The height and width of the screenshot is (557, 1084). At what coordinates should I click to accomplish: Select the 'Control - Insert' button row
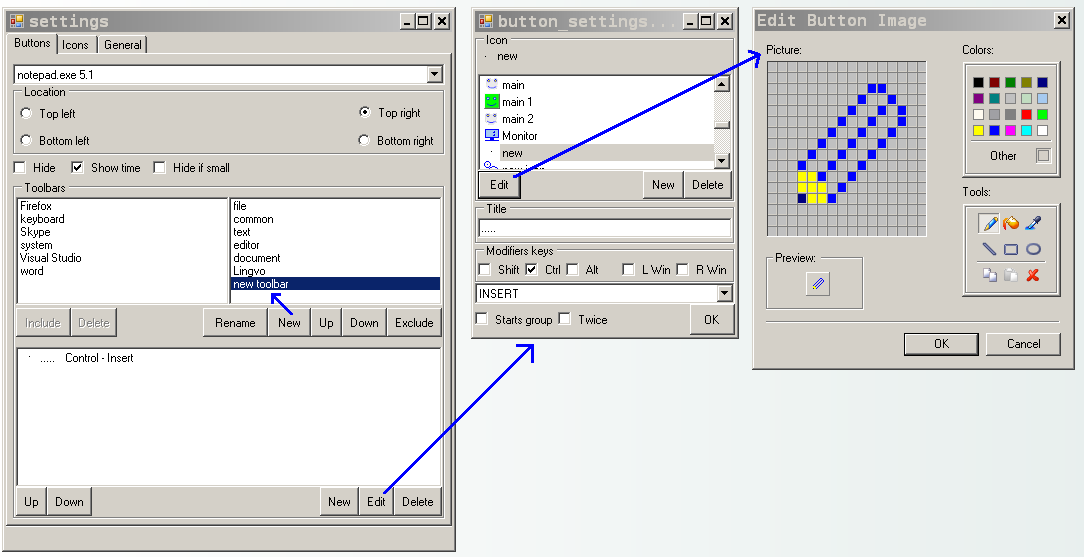pyautogui.click(x=228, y=358)
